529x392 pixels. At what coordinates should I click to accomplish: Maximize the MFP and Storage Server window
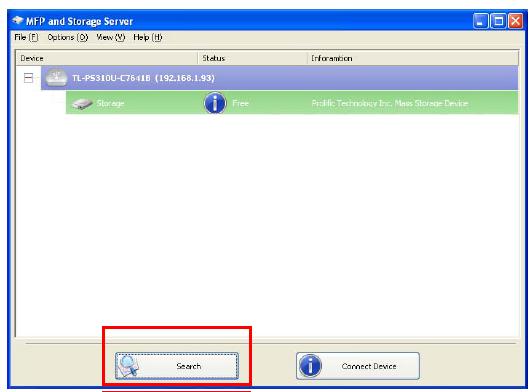point(498,21)
